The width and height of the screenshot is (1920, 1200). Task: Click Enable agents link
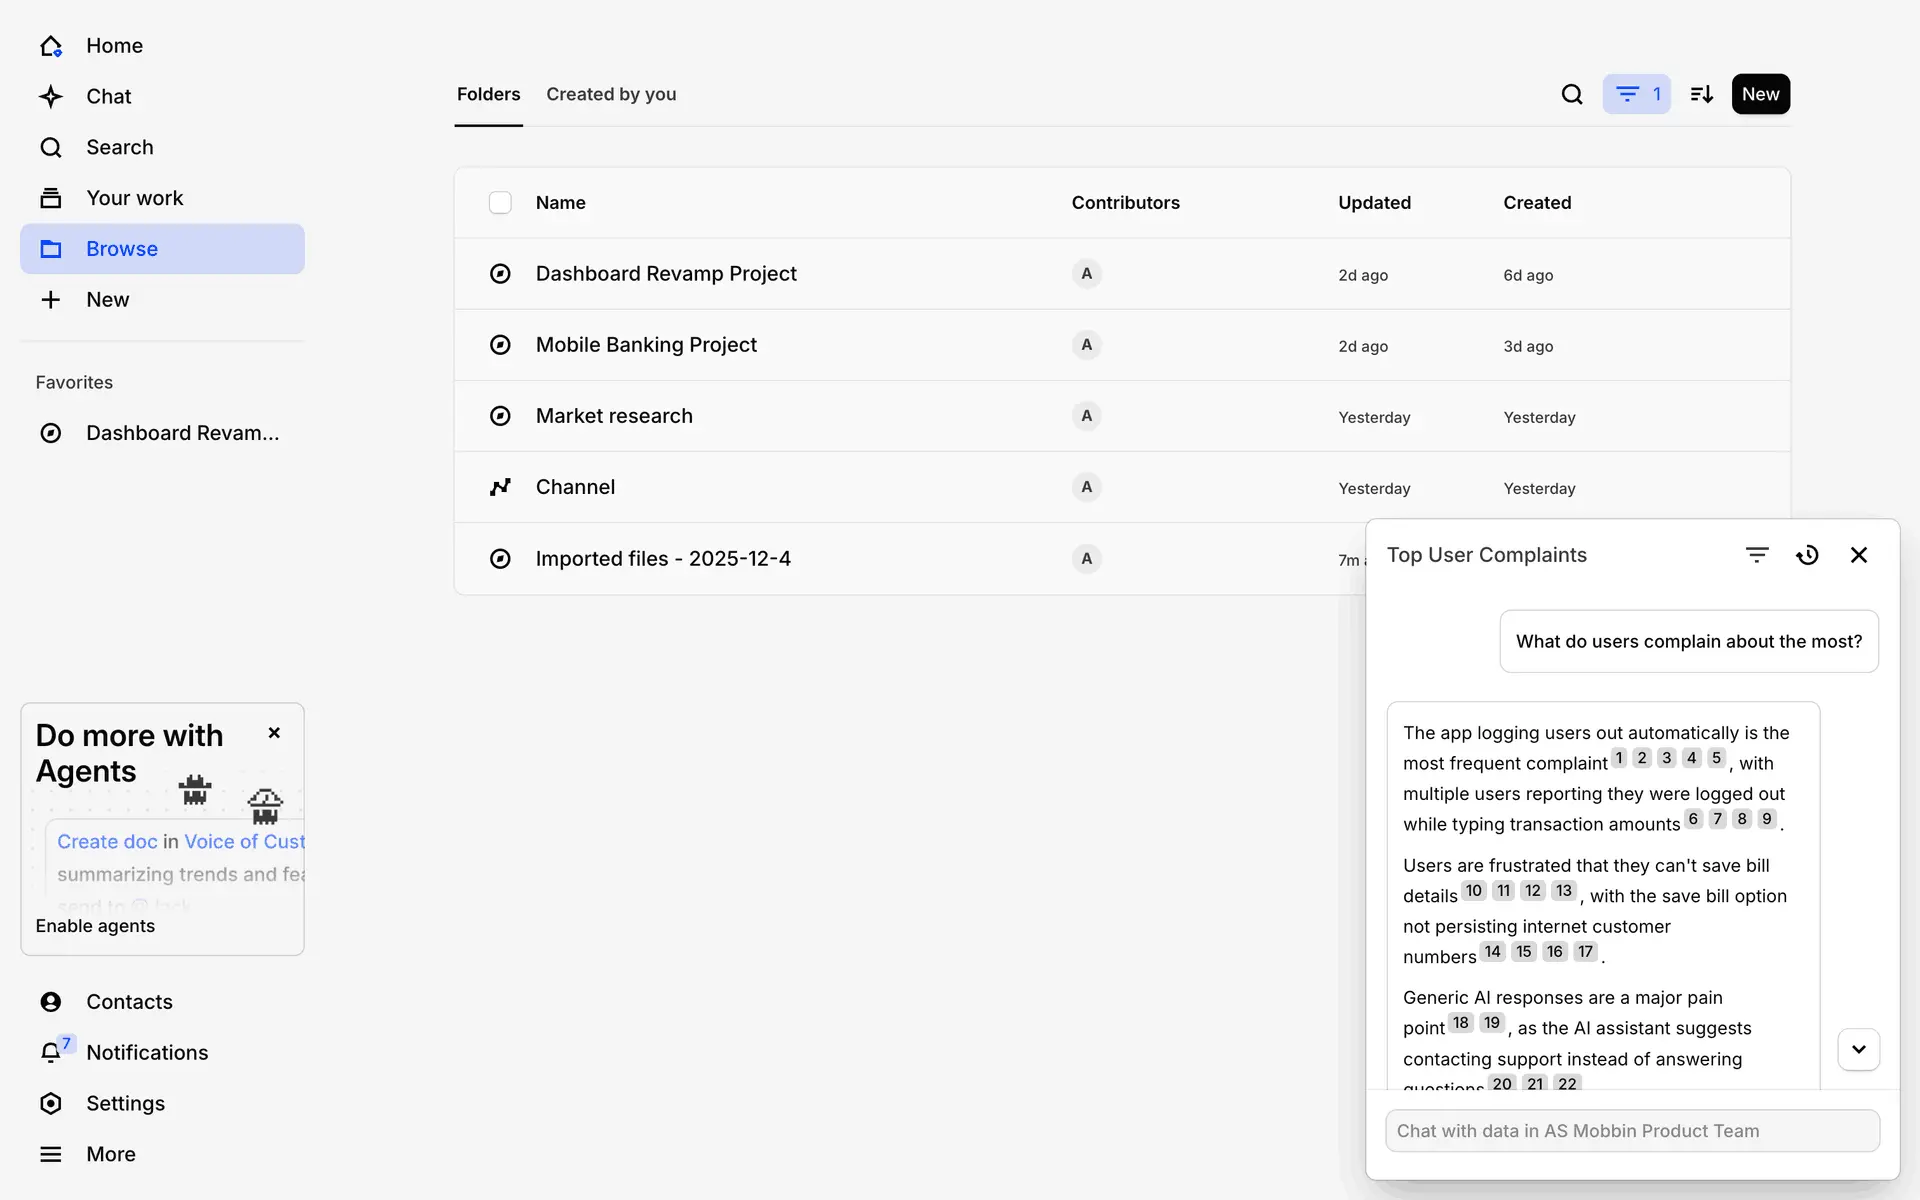[95, 926]
